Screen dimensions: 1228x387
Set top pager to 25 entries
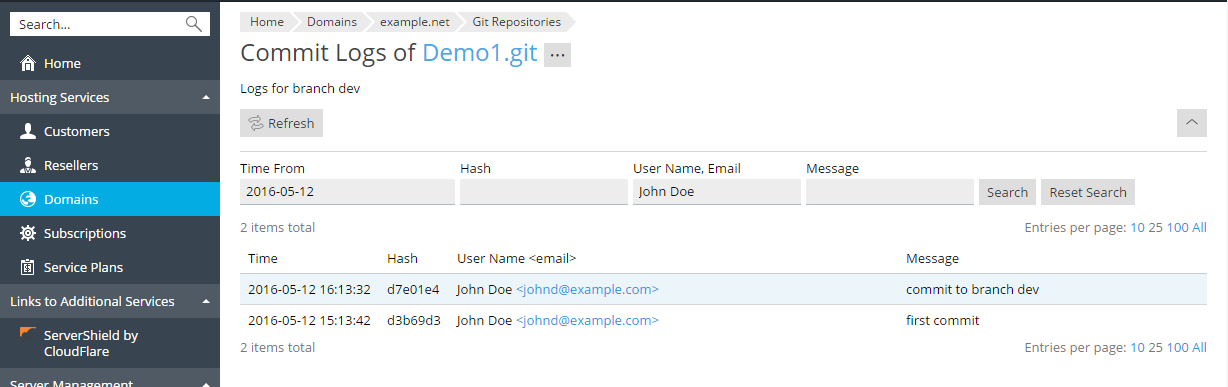(x=1155, y=227)
